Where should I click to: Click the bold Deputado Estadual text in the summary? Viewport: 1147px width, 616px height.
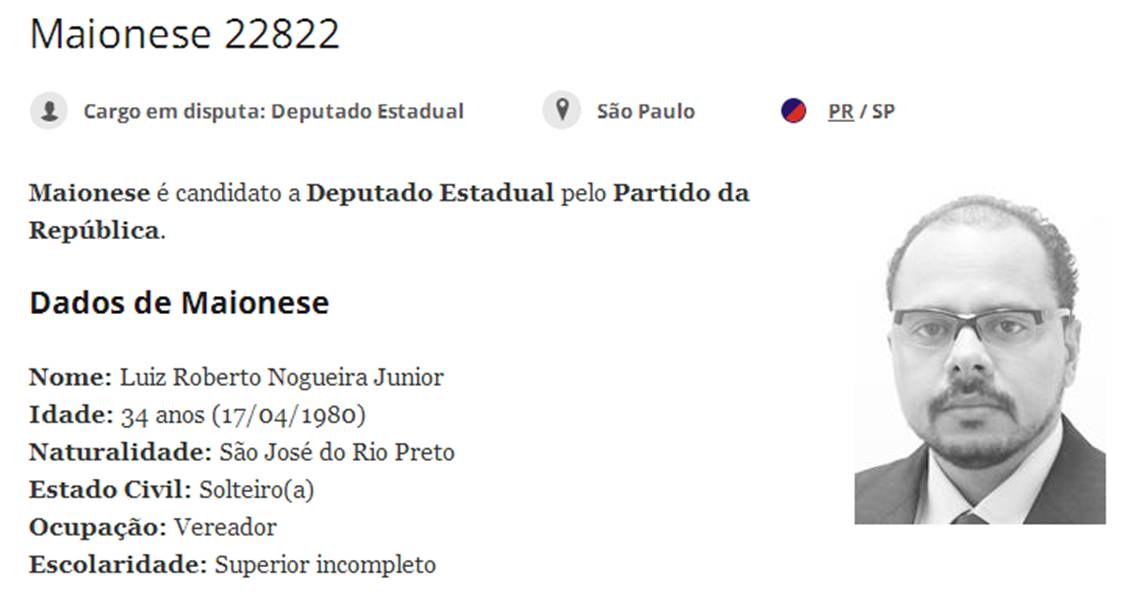pos(429,193)
